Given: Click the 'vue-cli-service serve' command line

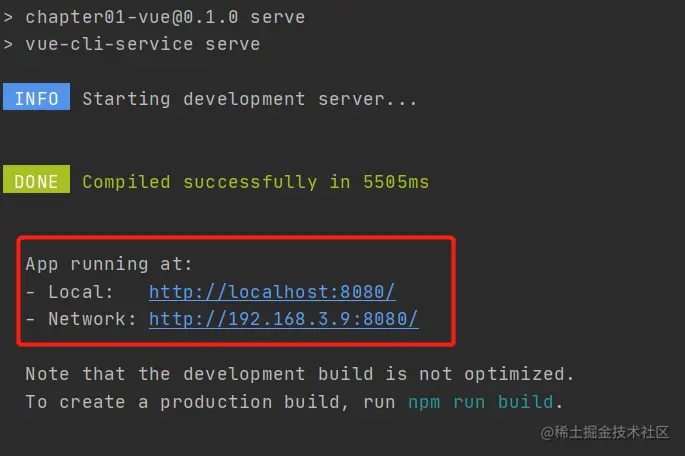Looking at the screenshot, I should 143,44.
